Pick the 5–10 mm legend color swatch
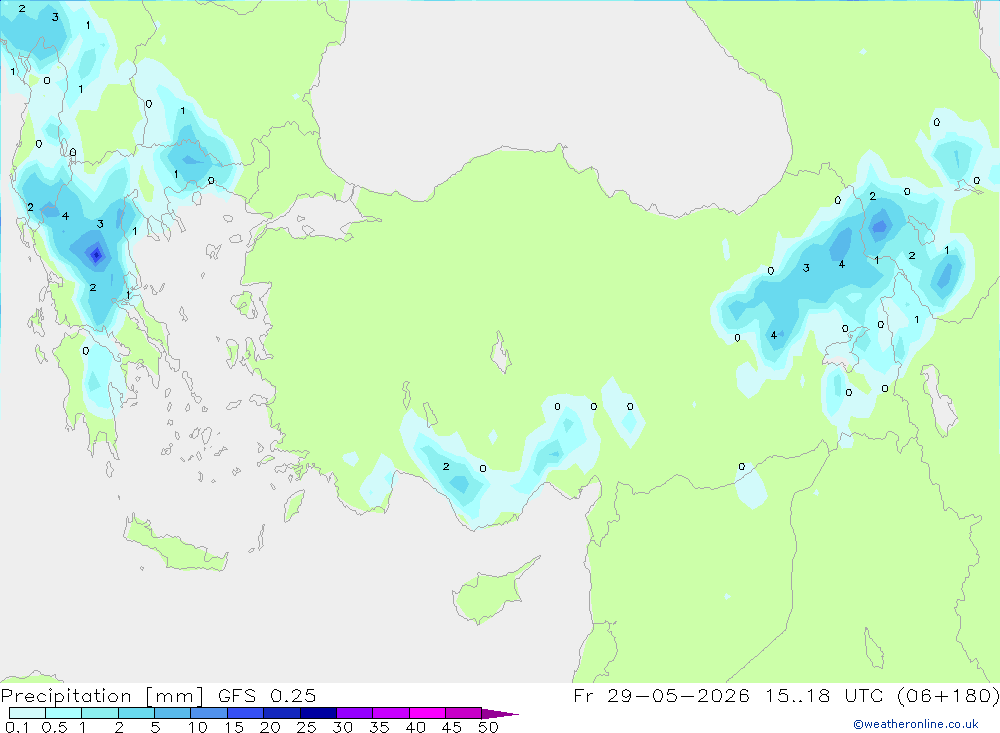Image resolution: width=1000 pixels, height=733 pixels. pos(172,713)
